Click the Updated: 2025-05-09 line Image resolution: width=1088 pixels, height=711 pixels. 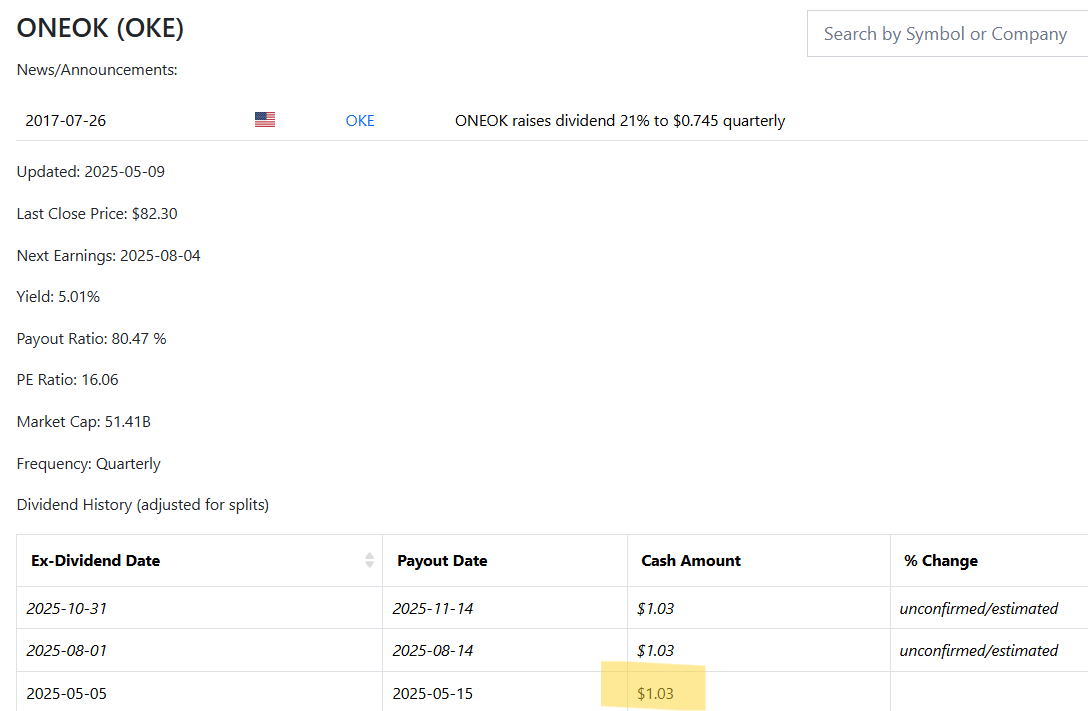[x=91, y=172]
